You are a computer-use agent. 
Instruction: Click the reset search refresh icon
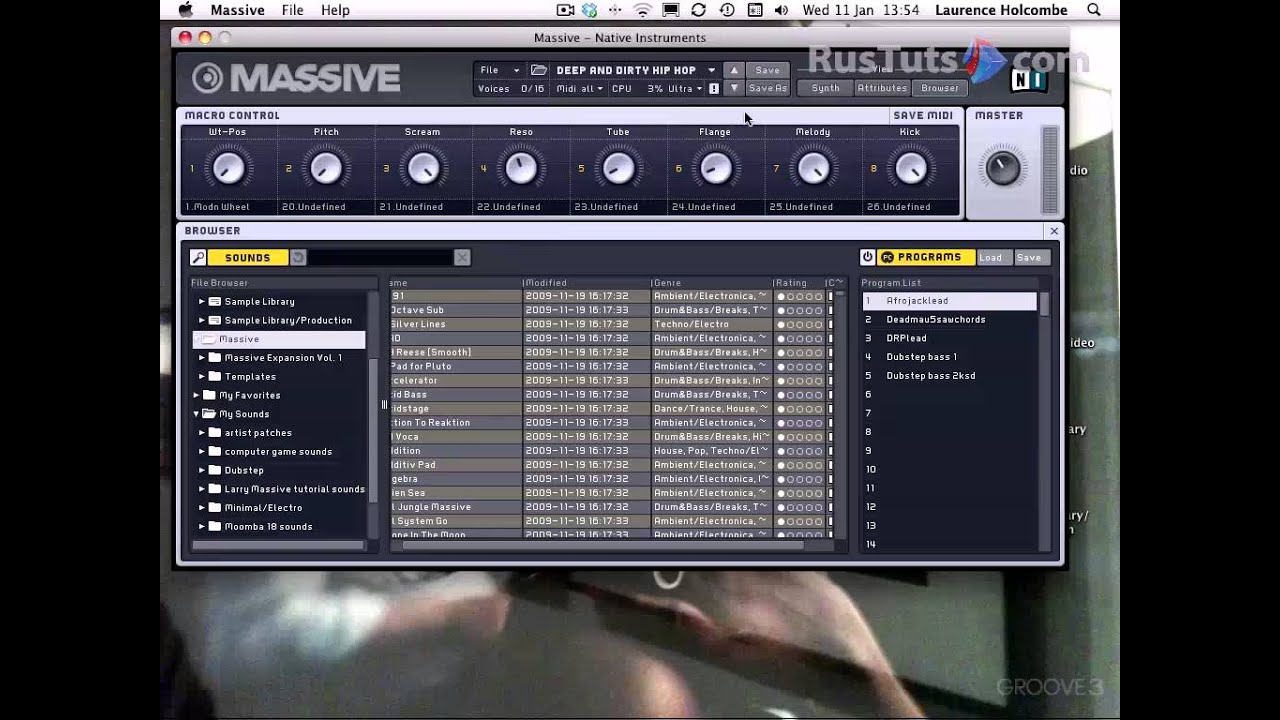(x=297, y=258)
